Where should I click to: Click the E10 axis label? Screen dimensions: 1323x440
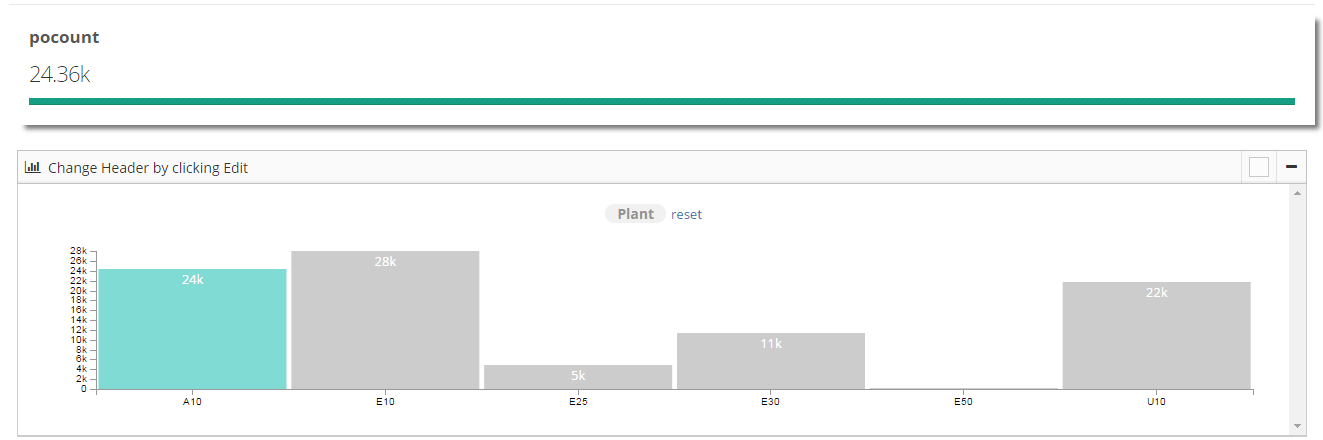[x=385, y=401]
